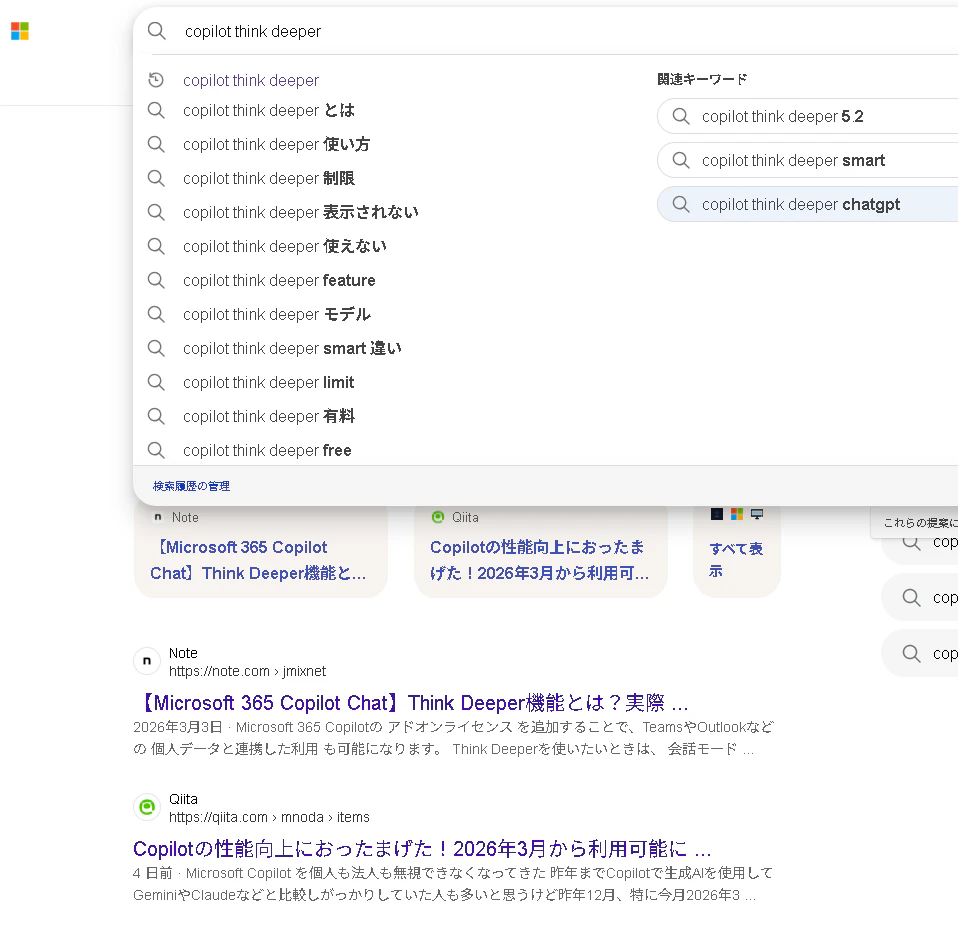Viewport: 958px width, 930px height.
Task: Click magnifier icon beside '制限' suggestion
Action: [156, 178]
